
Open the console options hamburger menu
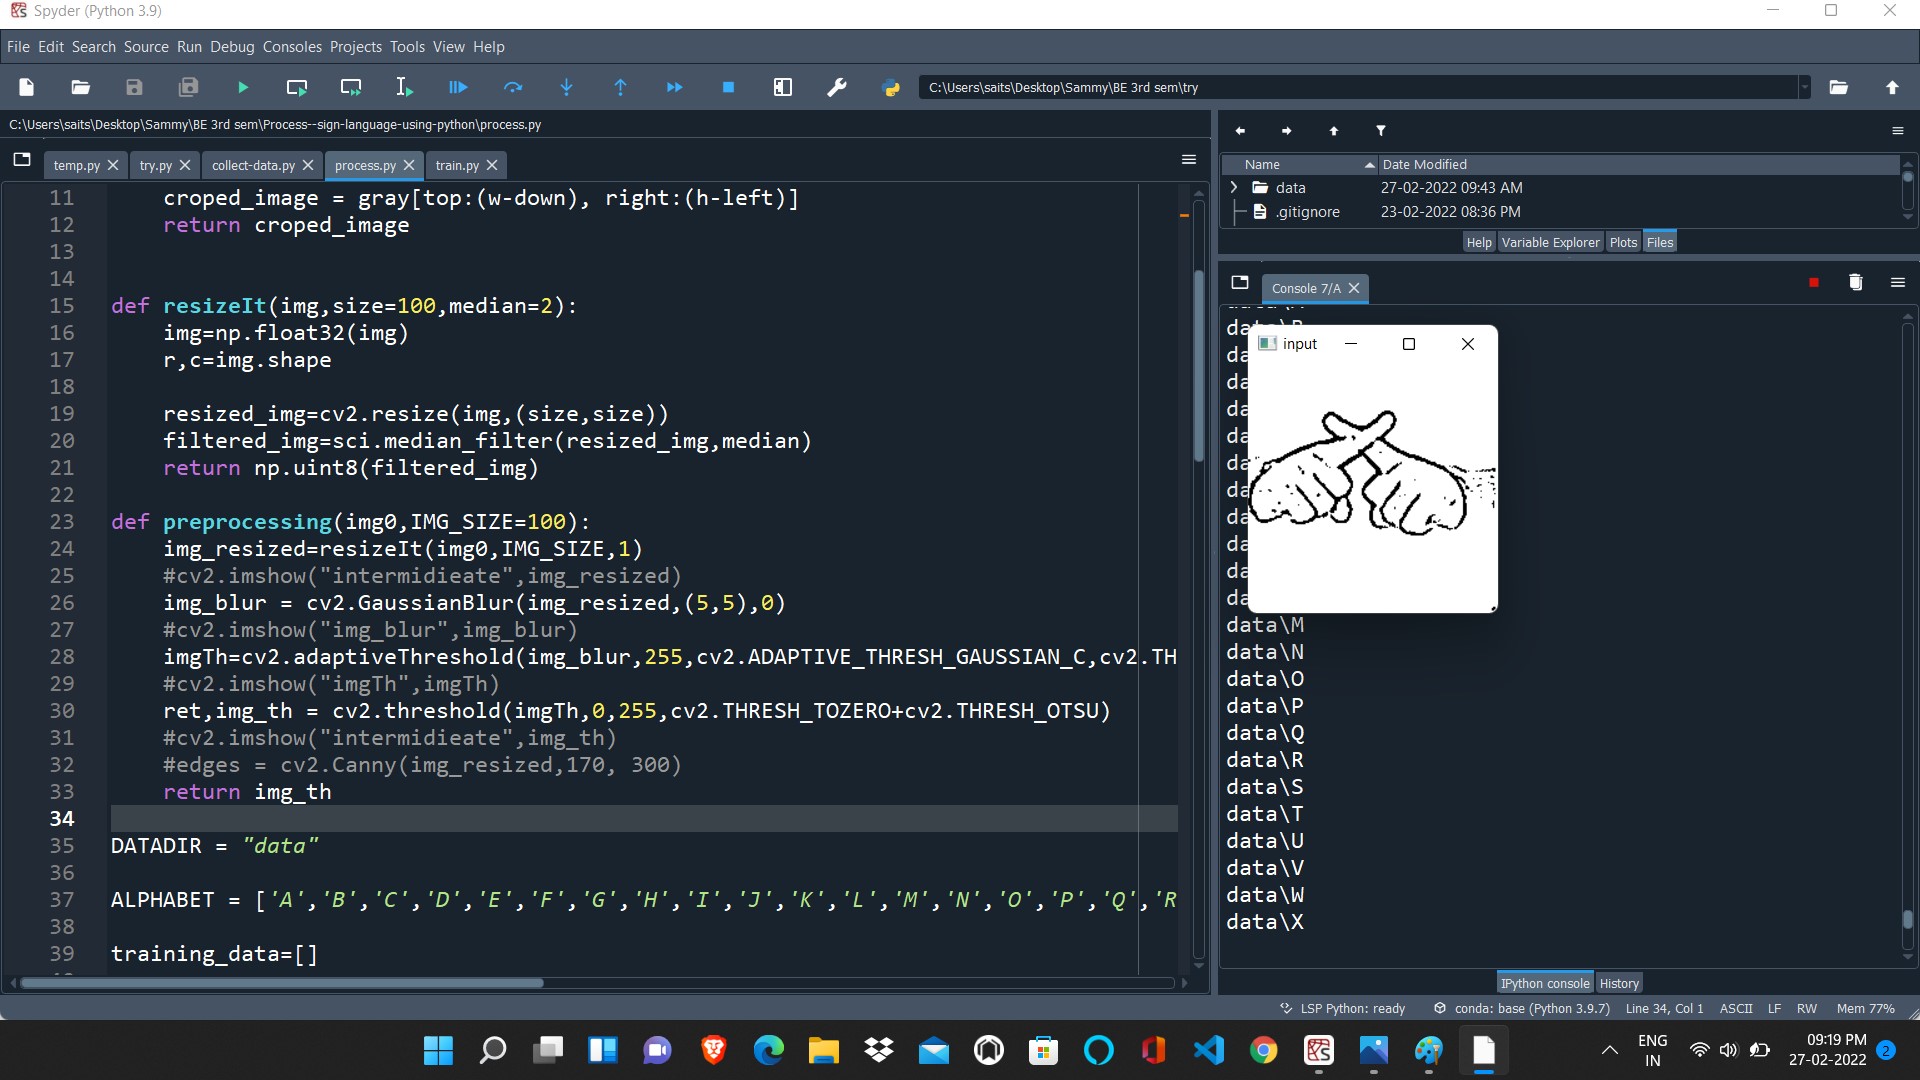coord(1897,283)
